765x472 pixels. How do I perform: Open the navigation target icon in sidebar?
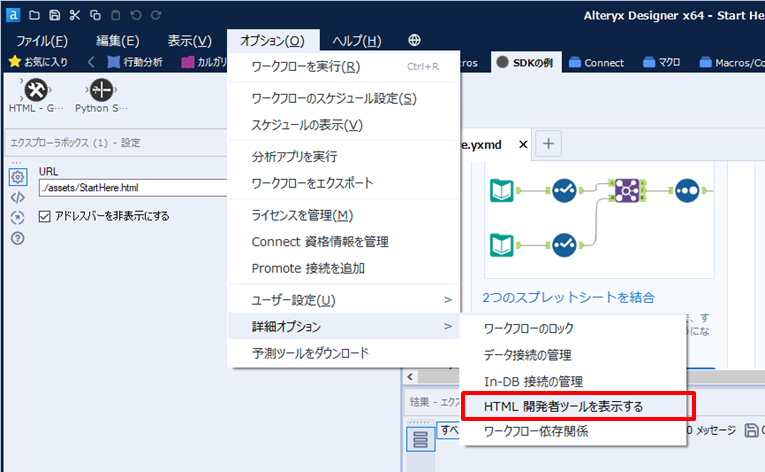click(18, 218)
